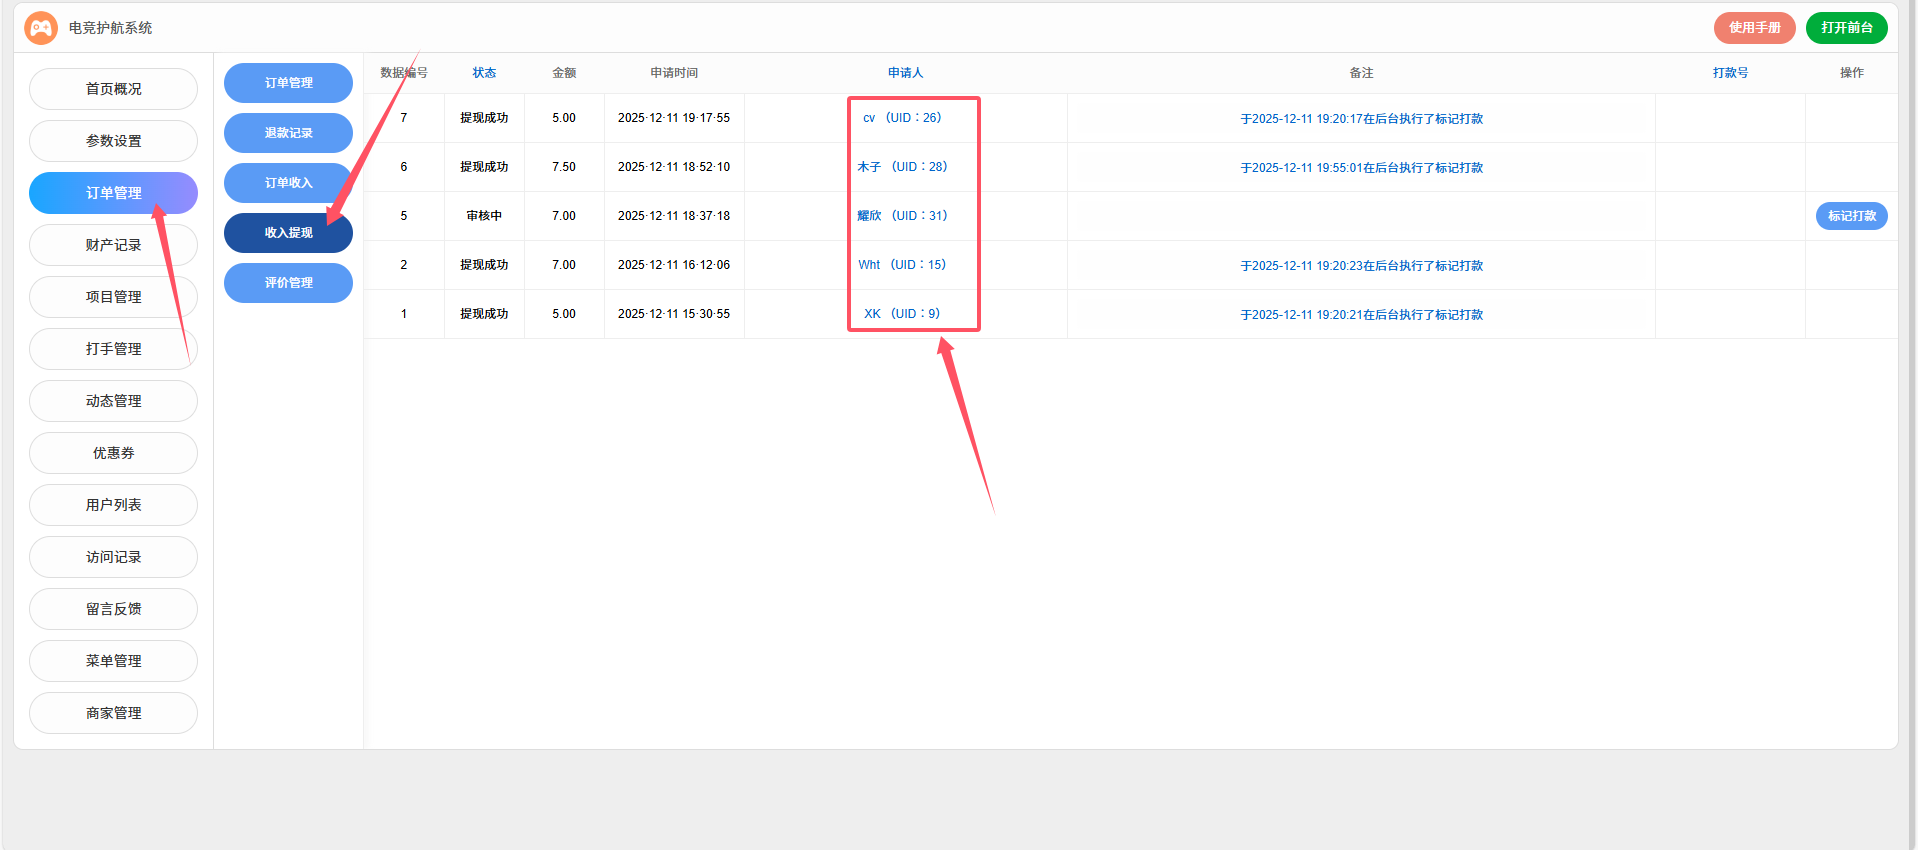Open applicant cv (UID: 26) link
This screenshot has height=850, width=1918.
(902, 118)
